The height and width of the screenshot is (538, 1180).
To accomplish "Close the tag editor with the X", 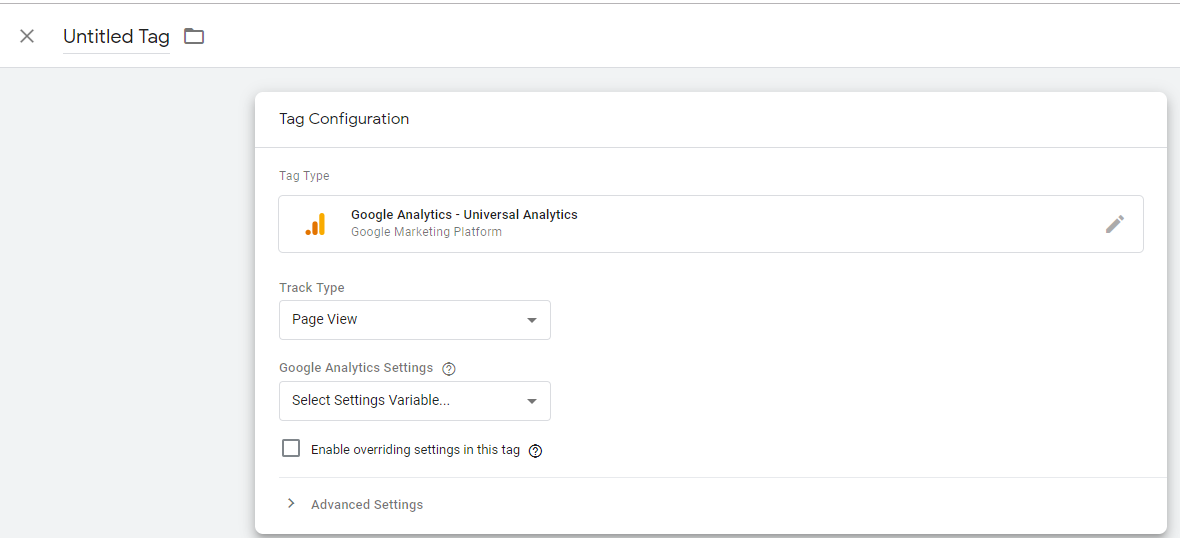I will tap(27, 36).
